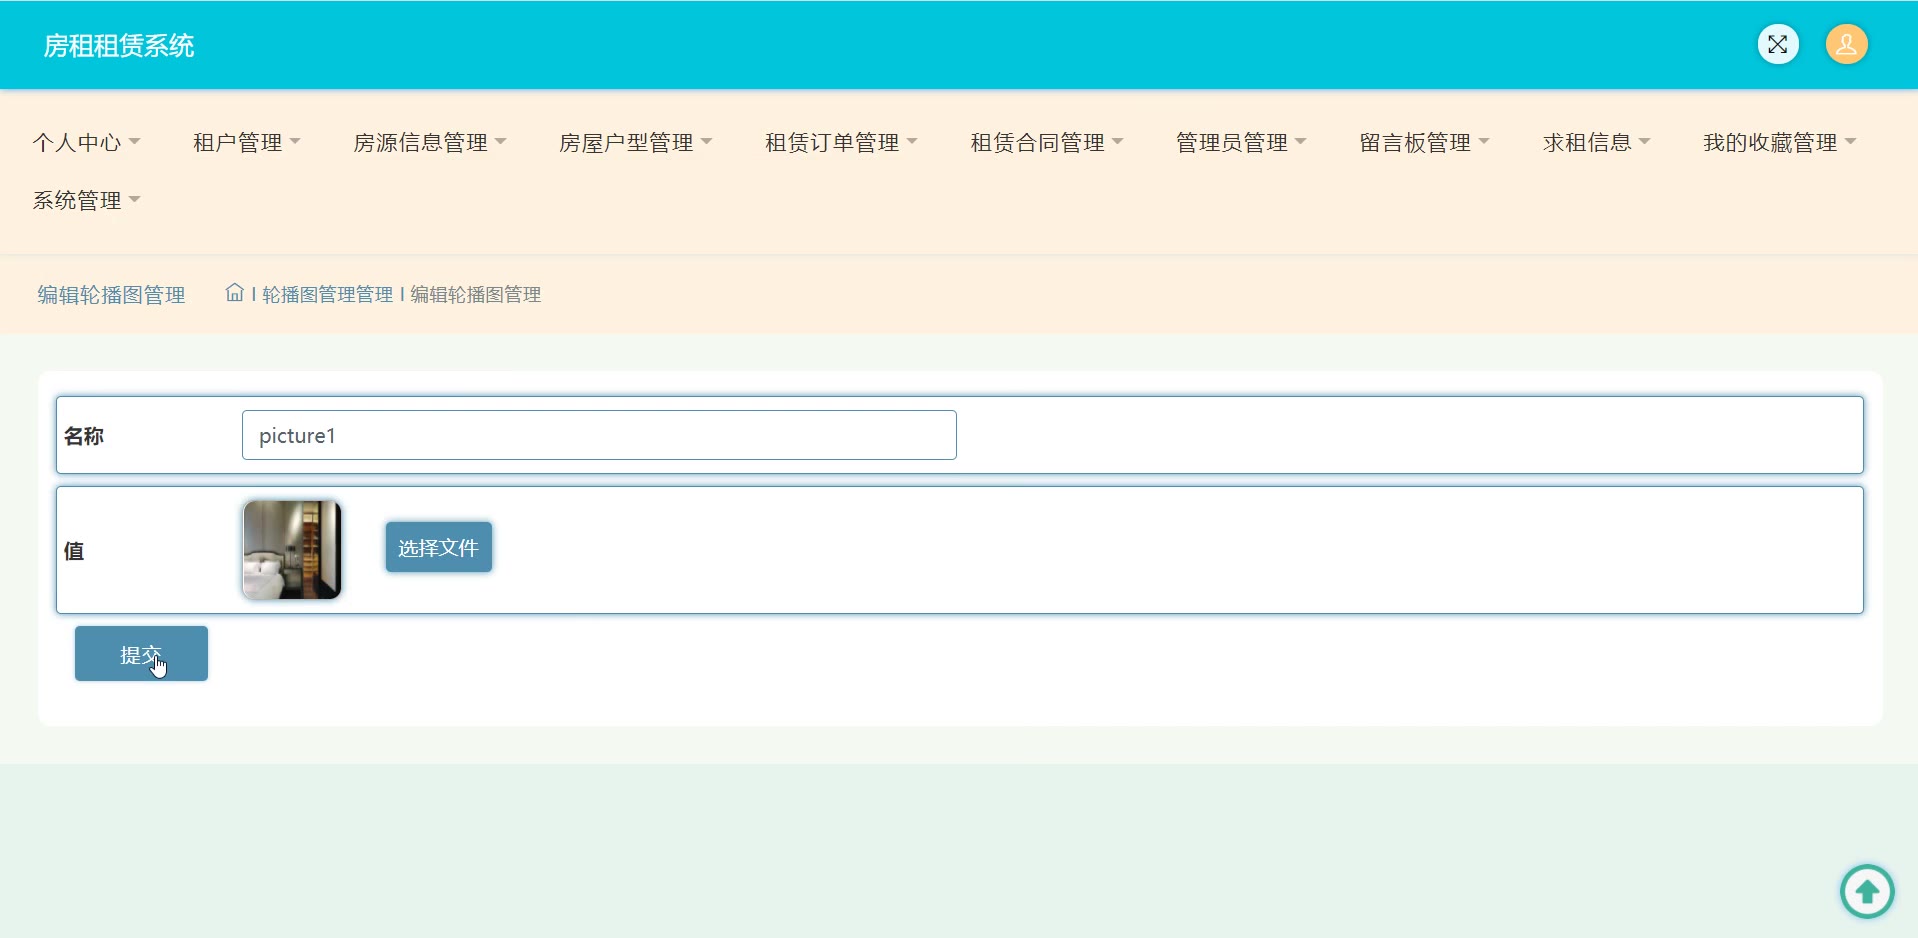Image resolution: width=1918 pixels, height=938 pixels.
Task: Click the 选择文件 button
Action: click(x=439, y=547)
